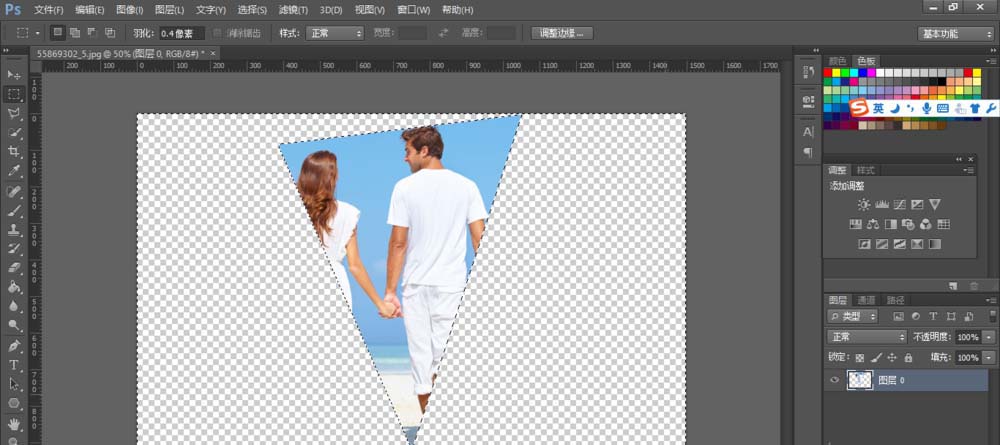Click the lock-all padlock icon in Layers
The width and height of the screenshot is (1000, 445).
click(x=908, y=357)
